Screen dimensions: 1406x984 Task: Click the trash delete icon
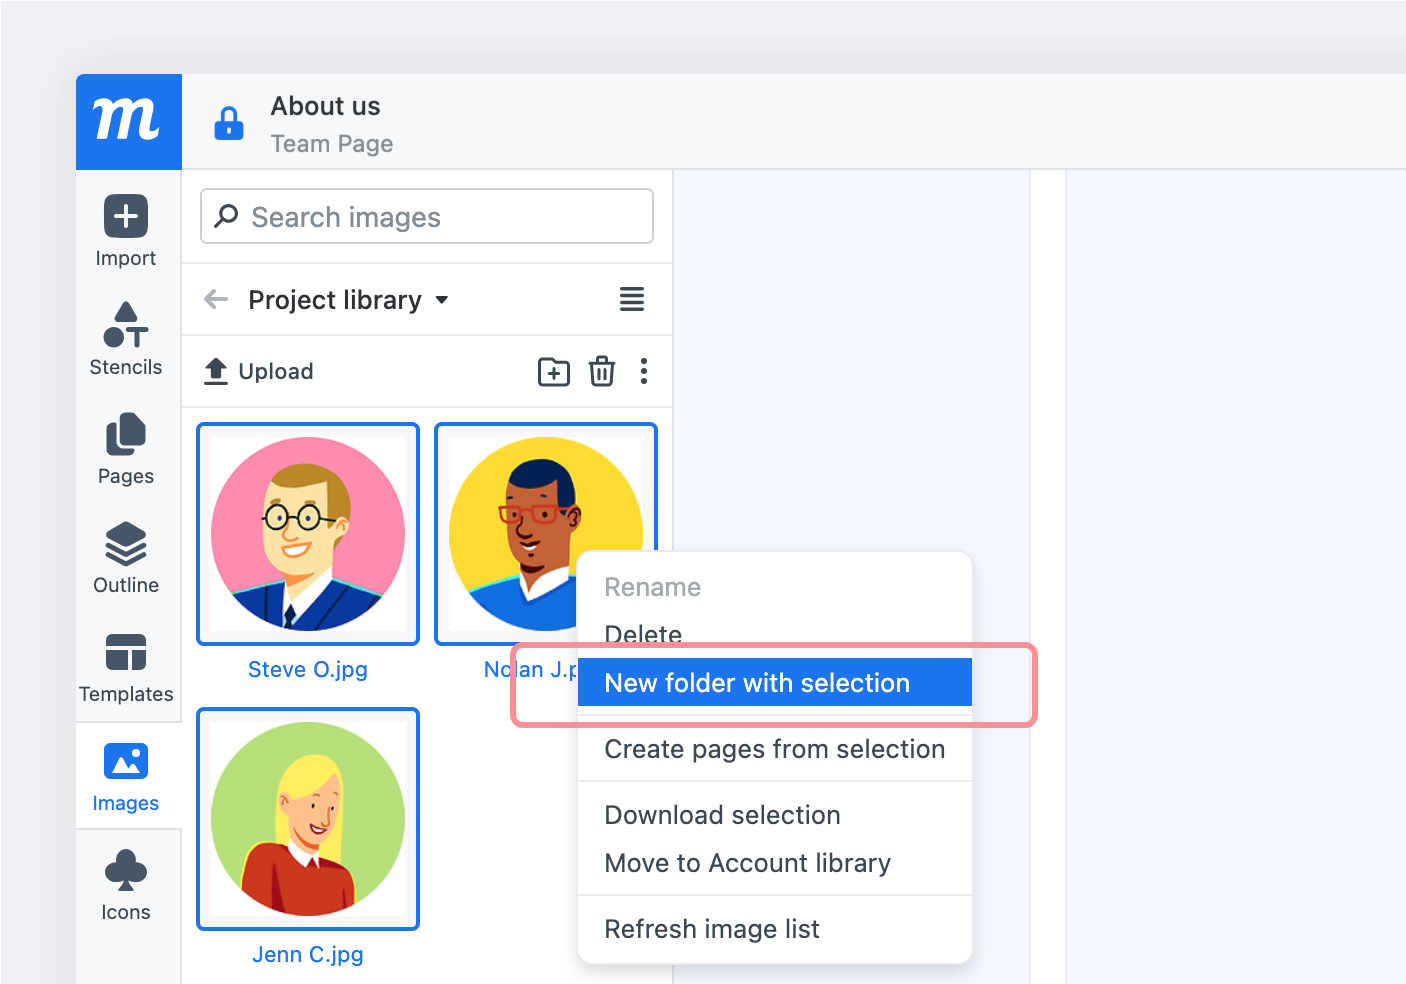click(602, 371)
